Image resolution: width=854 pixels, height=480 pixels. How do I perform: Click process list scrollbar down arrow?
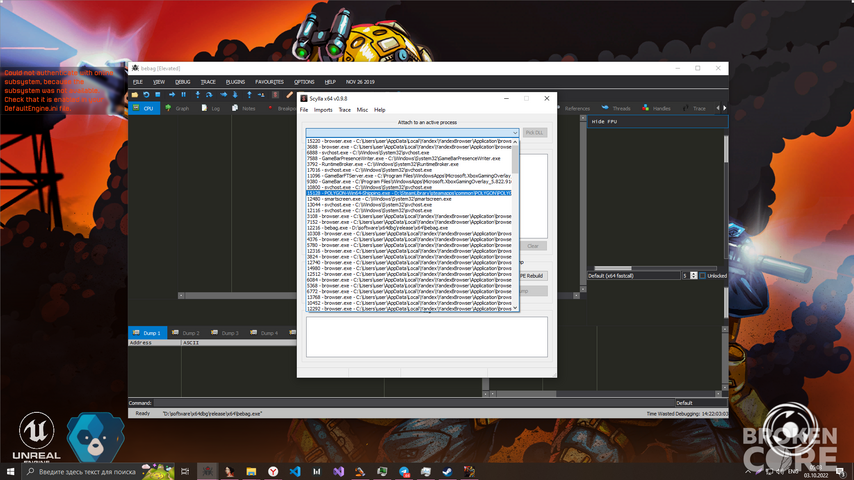[x=515, y=308]
